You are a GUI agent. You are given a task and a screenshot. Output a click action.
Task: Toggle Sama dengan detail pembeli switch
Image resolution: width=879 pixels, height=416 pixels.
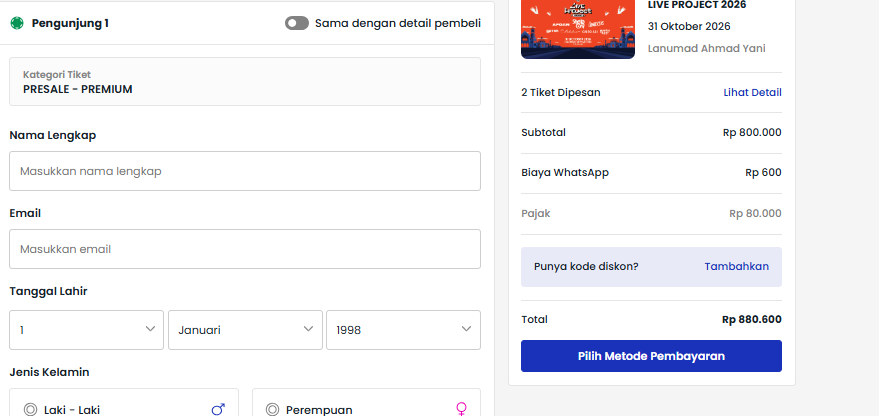pyautogui.click(x=297, y=23)
